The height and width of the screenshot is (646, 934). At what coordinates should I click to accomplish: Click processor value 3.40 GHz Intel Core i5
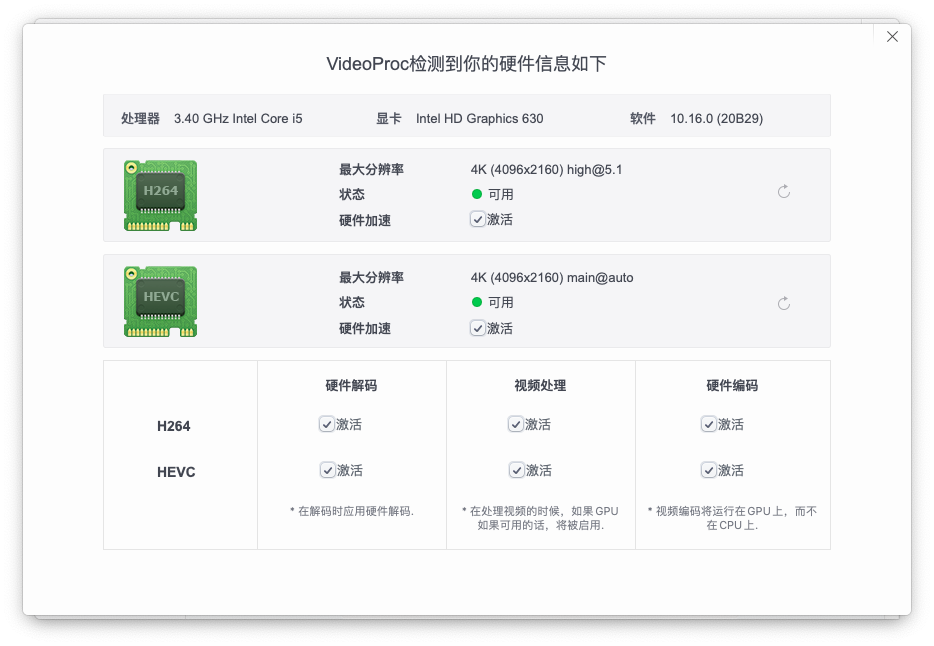point(238,118)
